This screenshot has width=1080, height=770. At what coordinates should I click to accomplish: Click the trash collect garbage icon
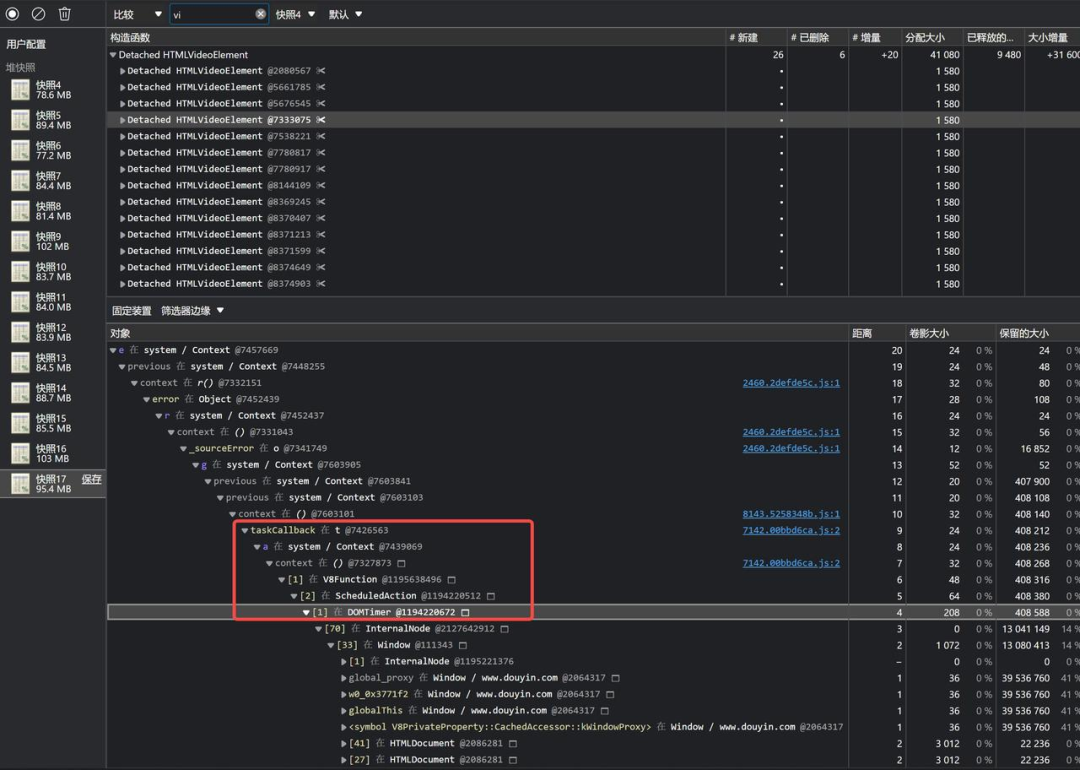[x=65, y=14]
